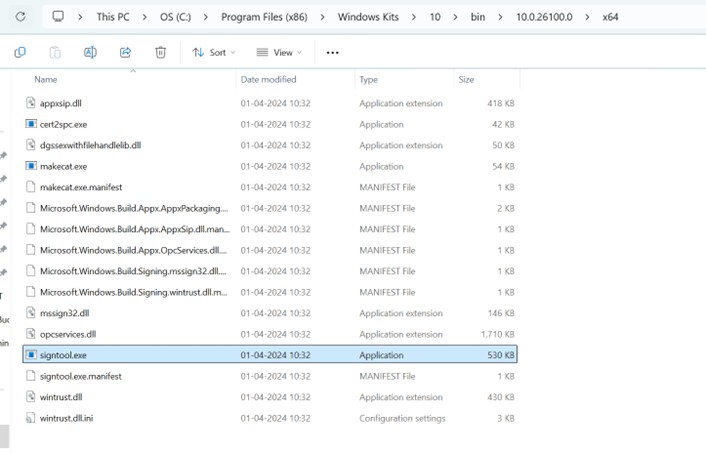
Task: Expand chevron after 10.0.26100.0 in breadcrumb
Action: tap(587, 17)
